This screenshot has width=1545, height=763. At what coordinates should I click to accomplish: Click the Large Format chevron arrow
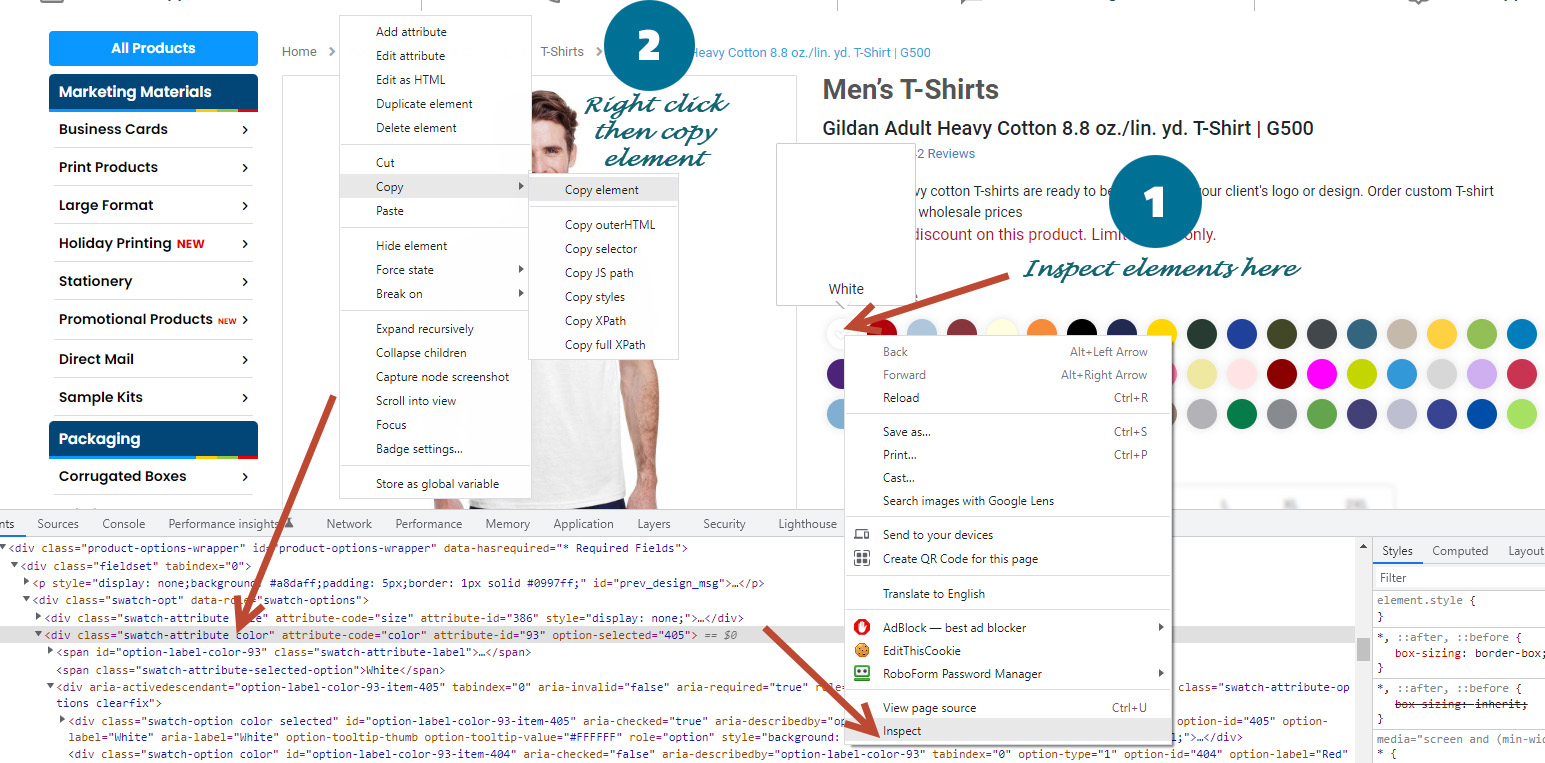click(245, 206)
